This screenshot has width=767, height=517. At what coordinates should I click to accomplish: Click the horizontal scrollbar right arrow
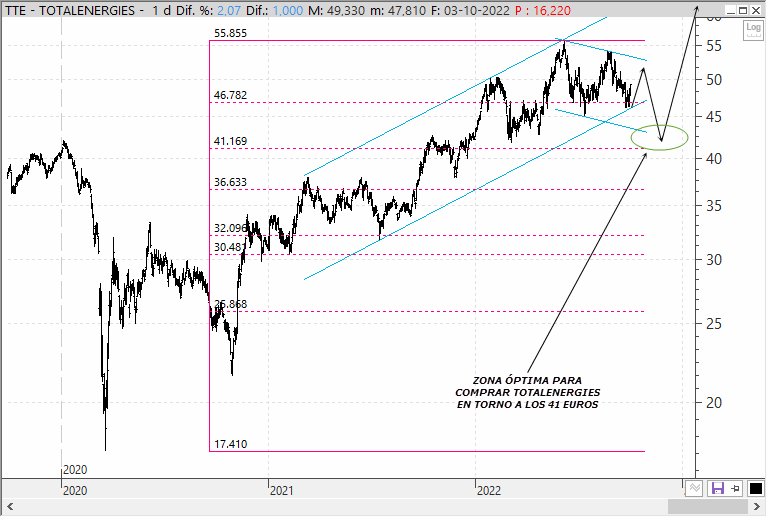point(757,506)
